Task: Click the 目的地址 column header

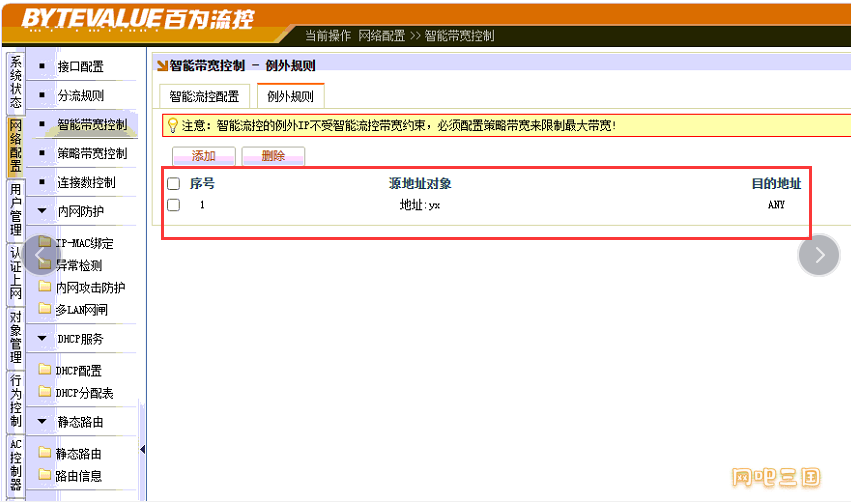Action: coord(776,183)
